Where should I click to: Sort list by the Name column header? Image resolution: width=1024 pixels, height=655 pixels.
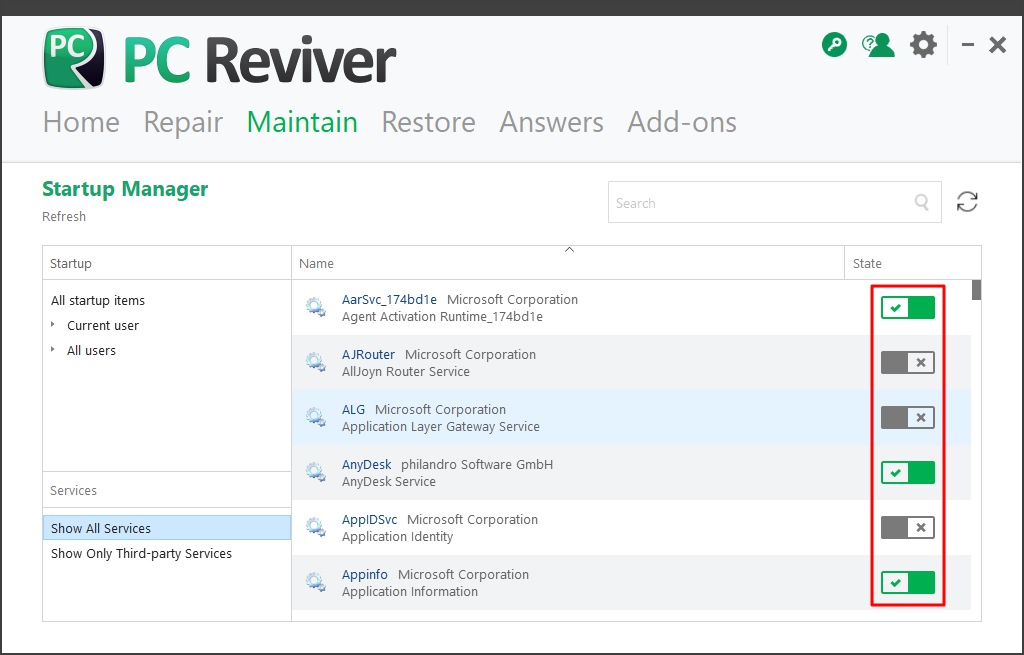(x=317, y=264)
